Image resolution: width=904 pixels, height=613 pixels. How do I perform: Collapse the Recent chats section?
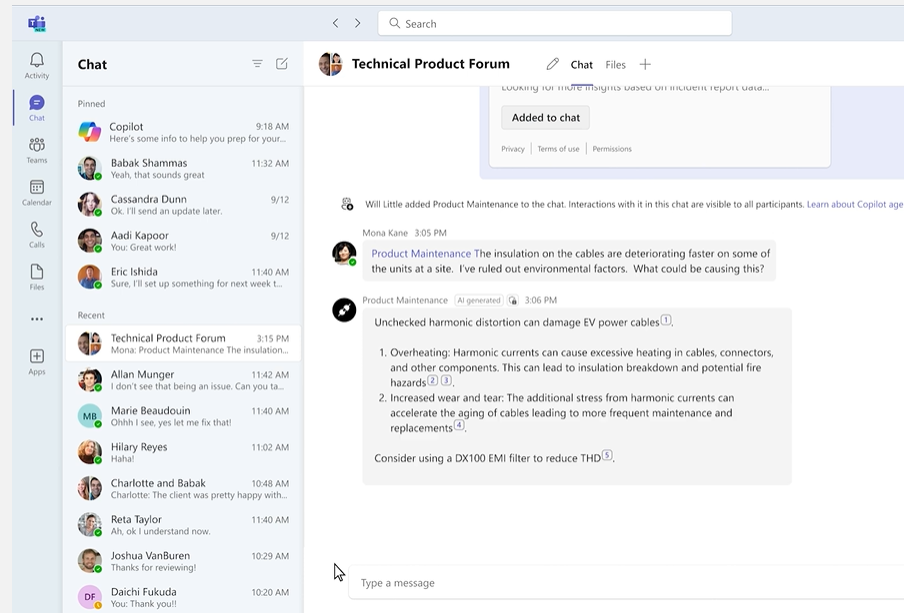pos(91,315)
